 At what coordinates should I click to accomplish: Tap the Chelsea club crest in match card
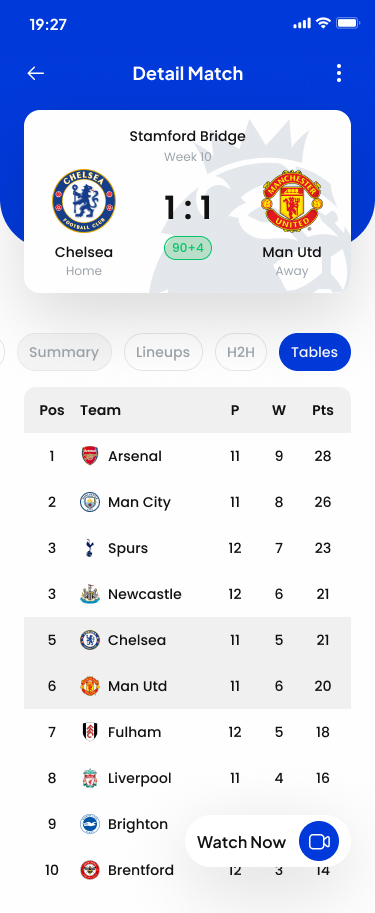pos(84,201)
